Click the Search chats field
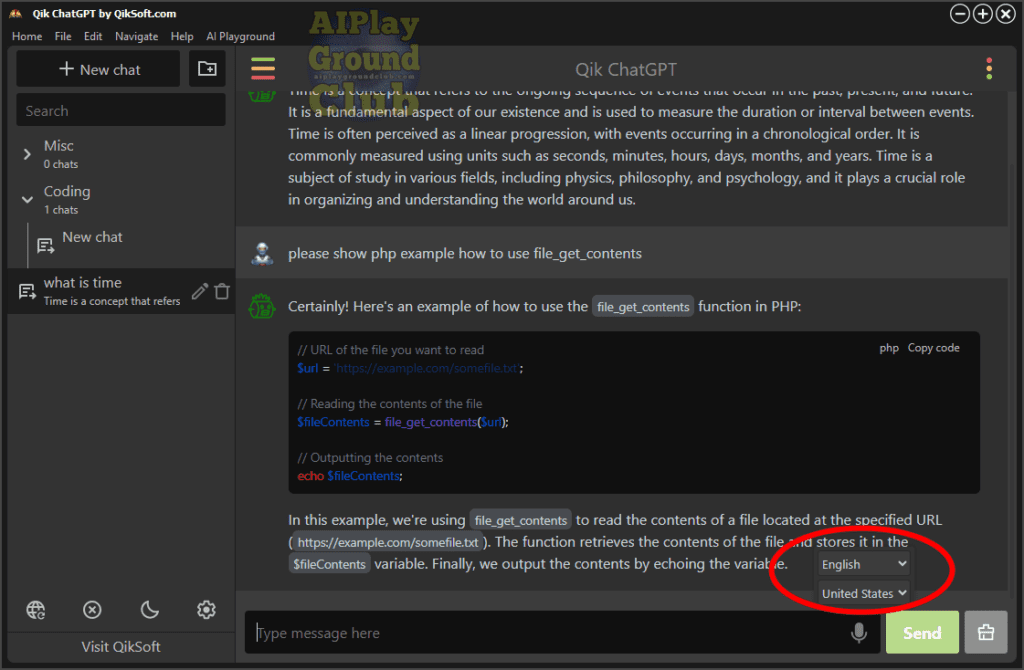This screenshot has height=670, width=1024. coord(121,110)
